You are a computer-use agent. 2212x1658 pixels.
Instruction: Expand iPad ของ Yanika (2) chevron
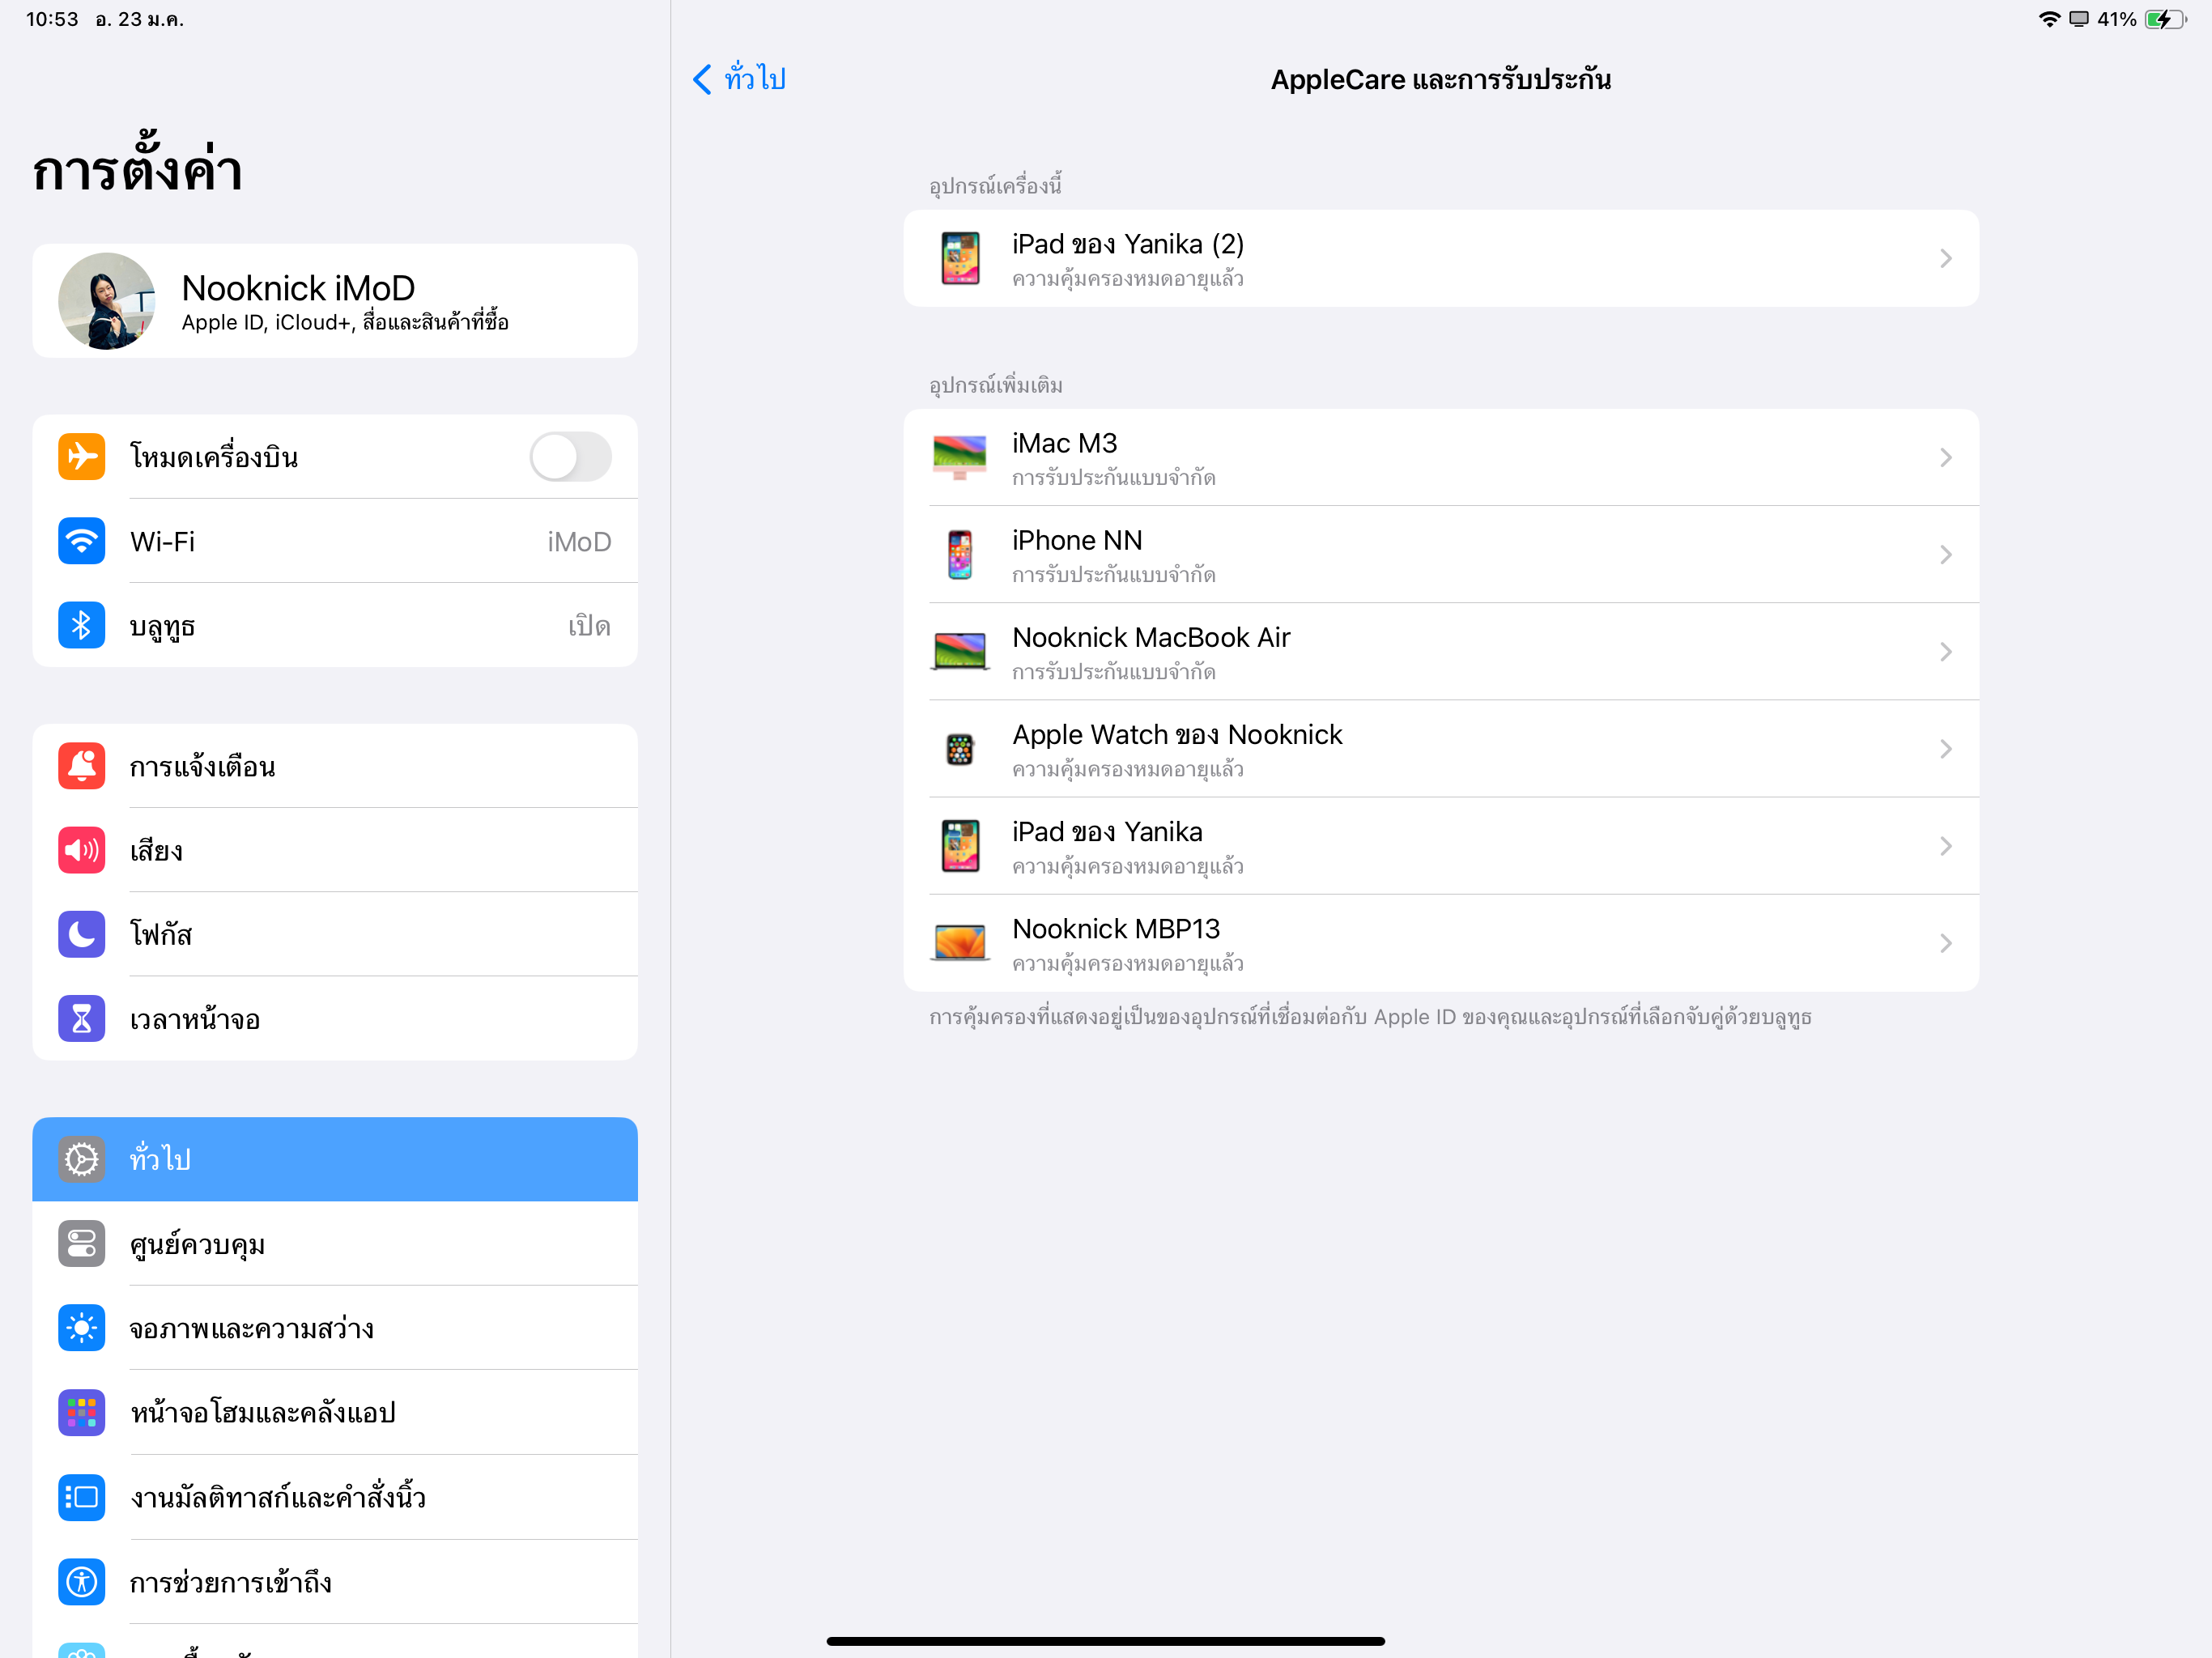point(1944,259)
